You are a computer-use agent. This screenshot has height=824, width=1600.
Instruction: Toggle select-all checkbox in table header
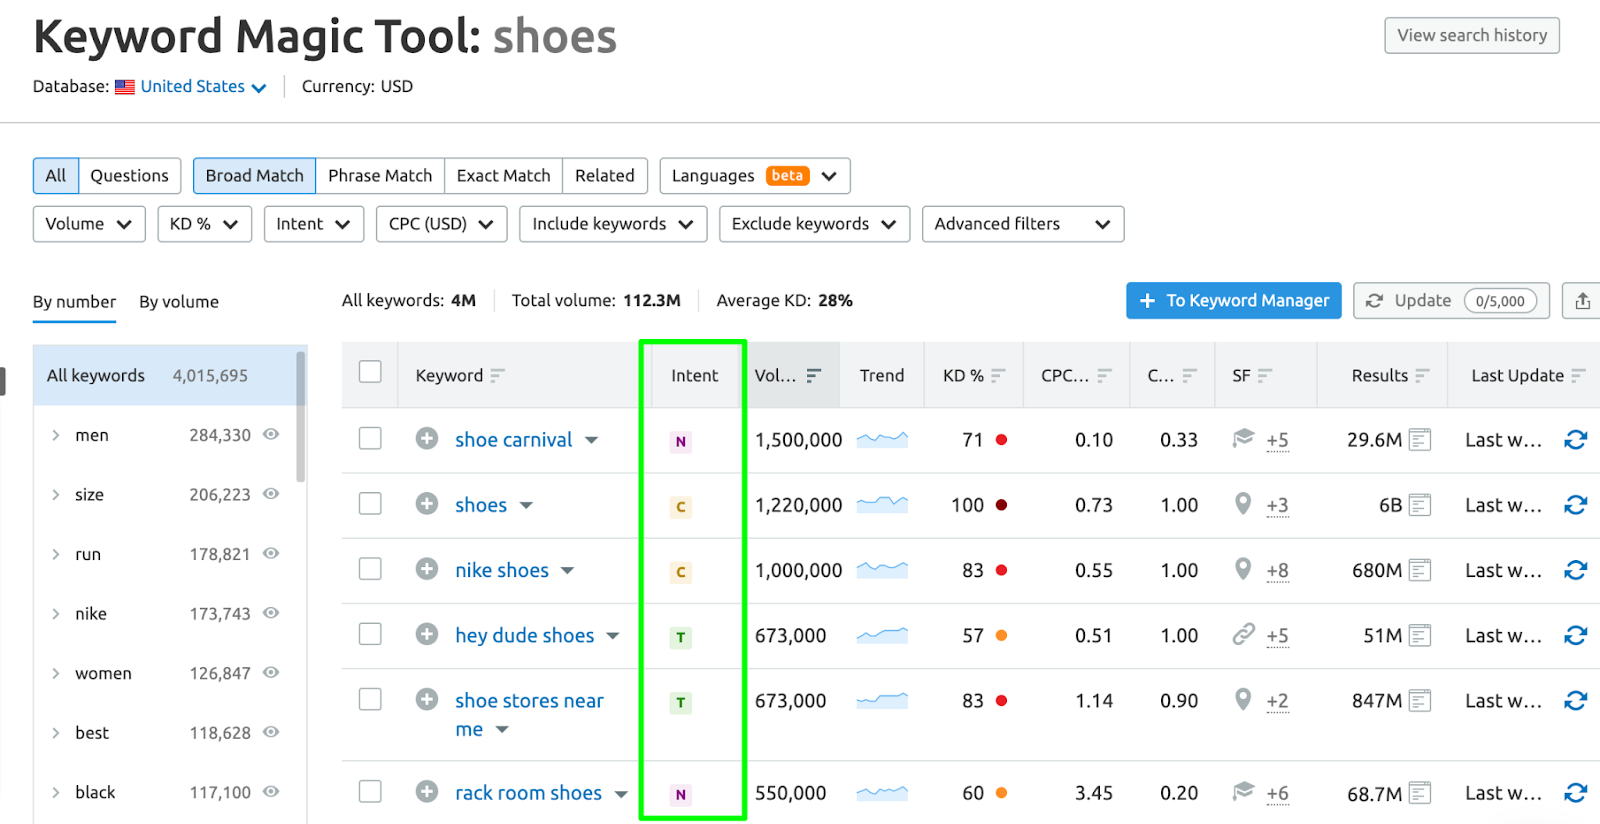[x=370, y=372]
